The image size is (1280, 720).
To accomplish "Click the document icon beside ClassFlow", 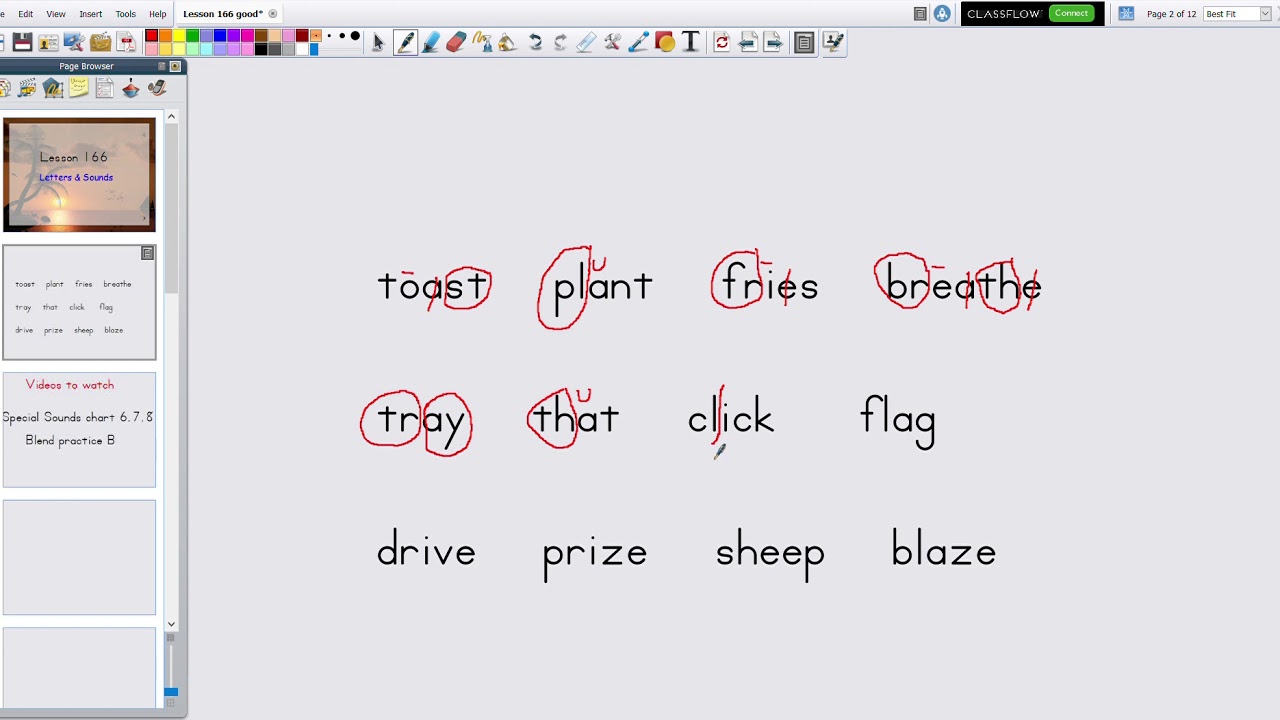I will point(920,14).
